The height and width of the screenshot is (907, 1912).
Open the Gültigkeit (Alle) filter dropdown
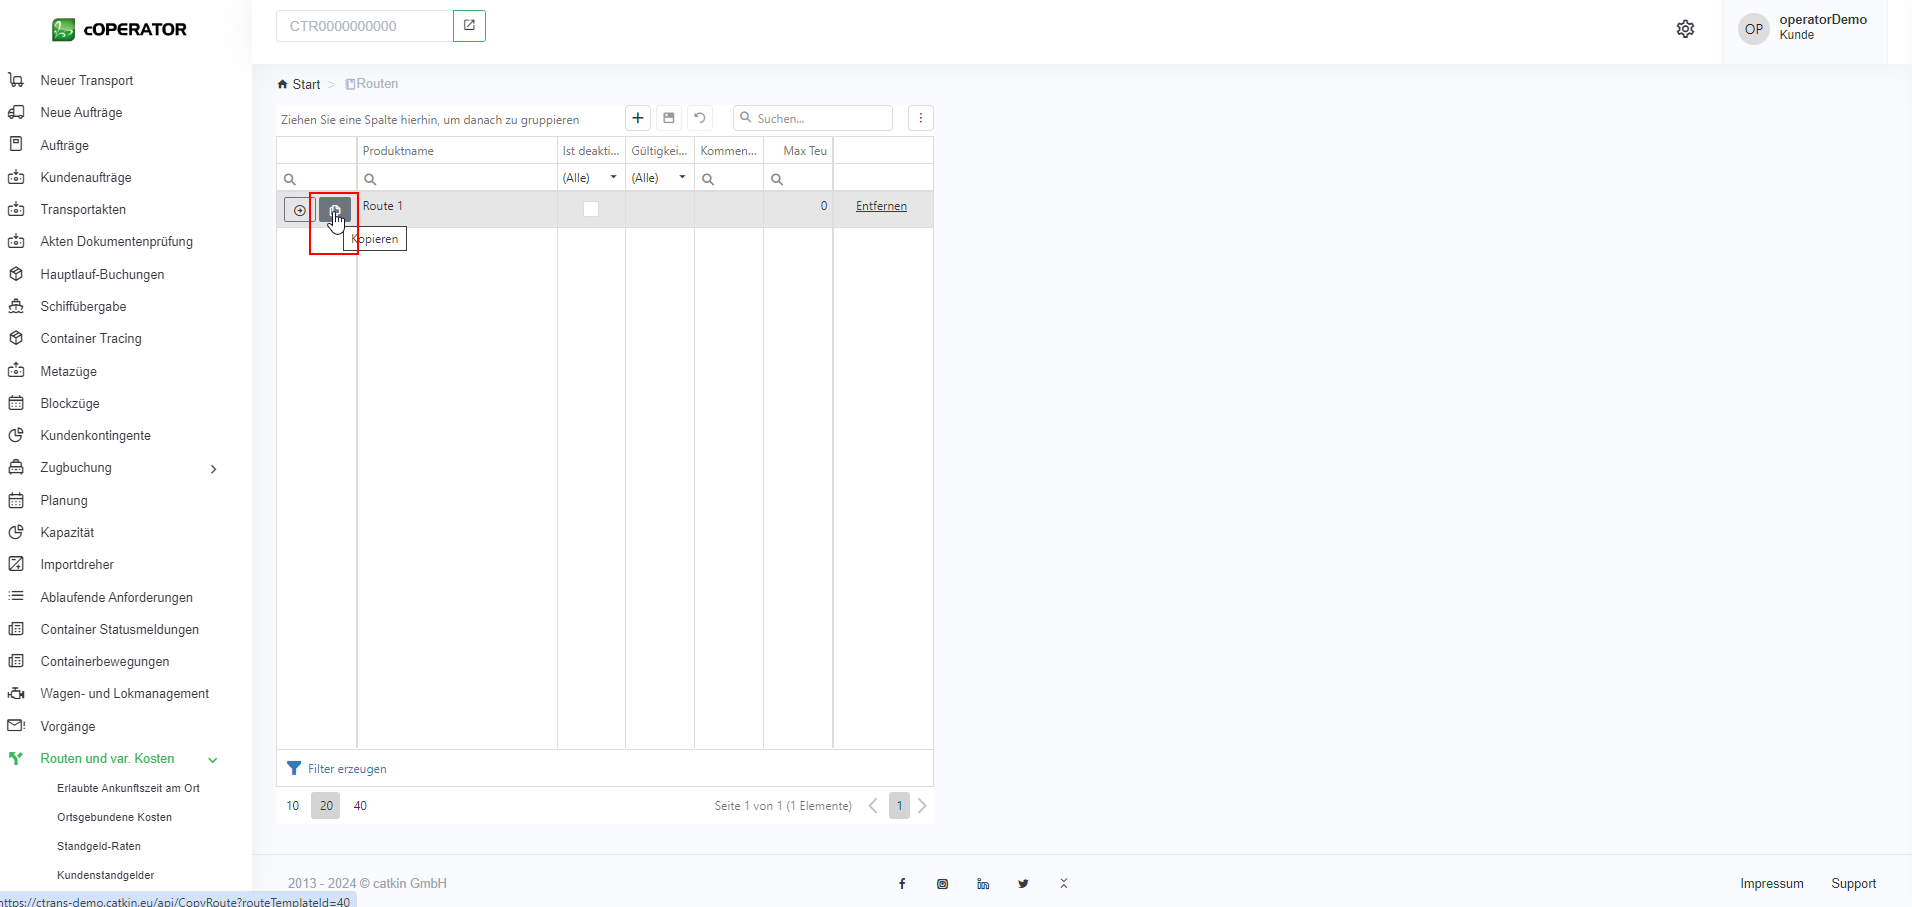tap(682, 178)
